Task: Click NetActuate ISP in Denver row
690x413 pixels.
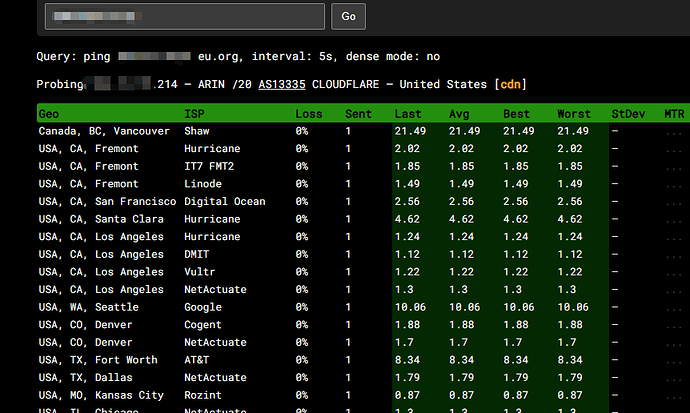Action: [x=215, y=342]
